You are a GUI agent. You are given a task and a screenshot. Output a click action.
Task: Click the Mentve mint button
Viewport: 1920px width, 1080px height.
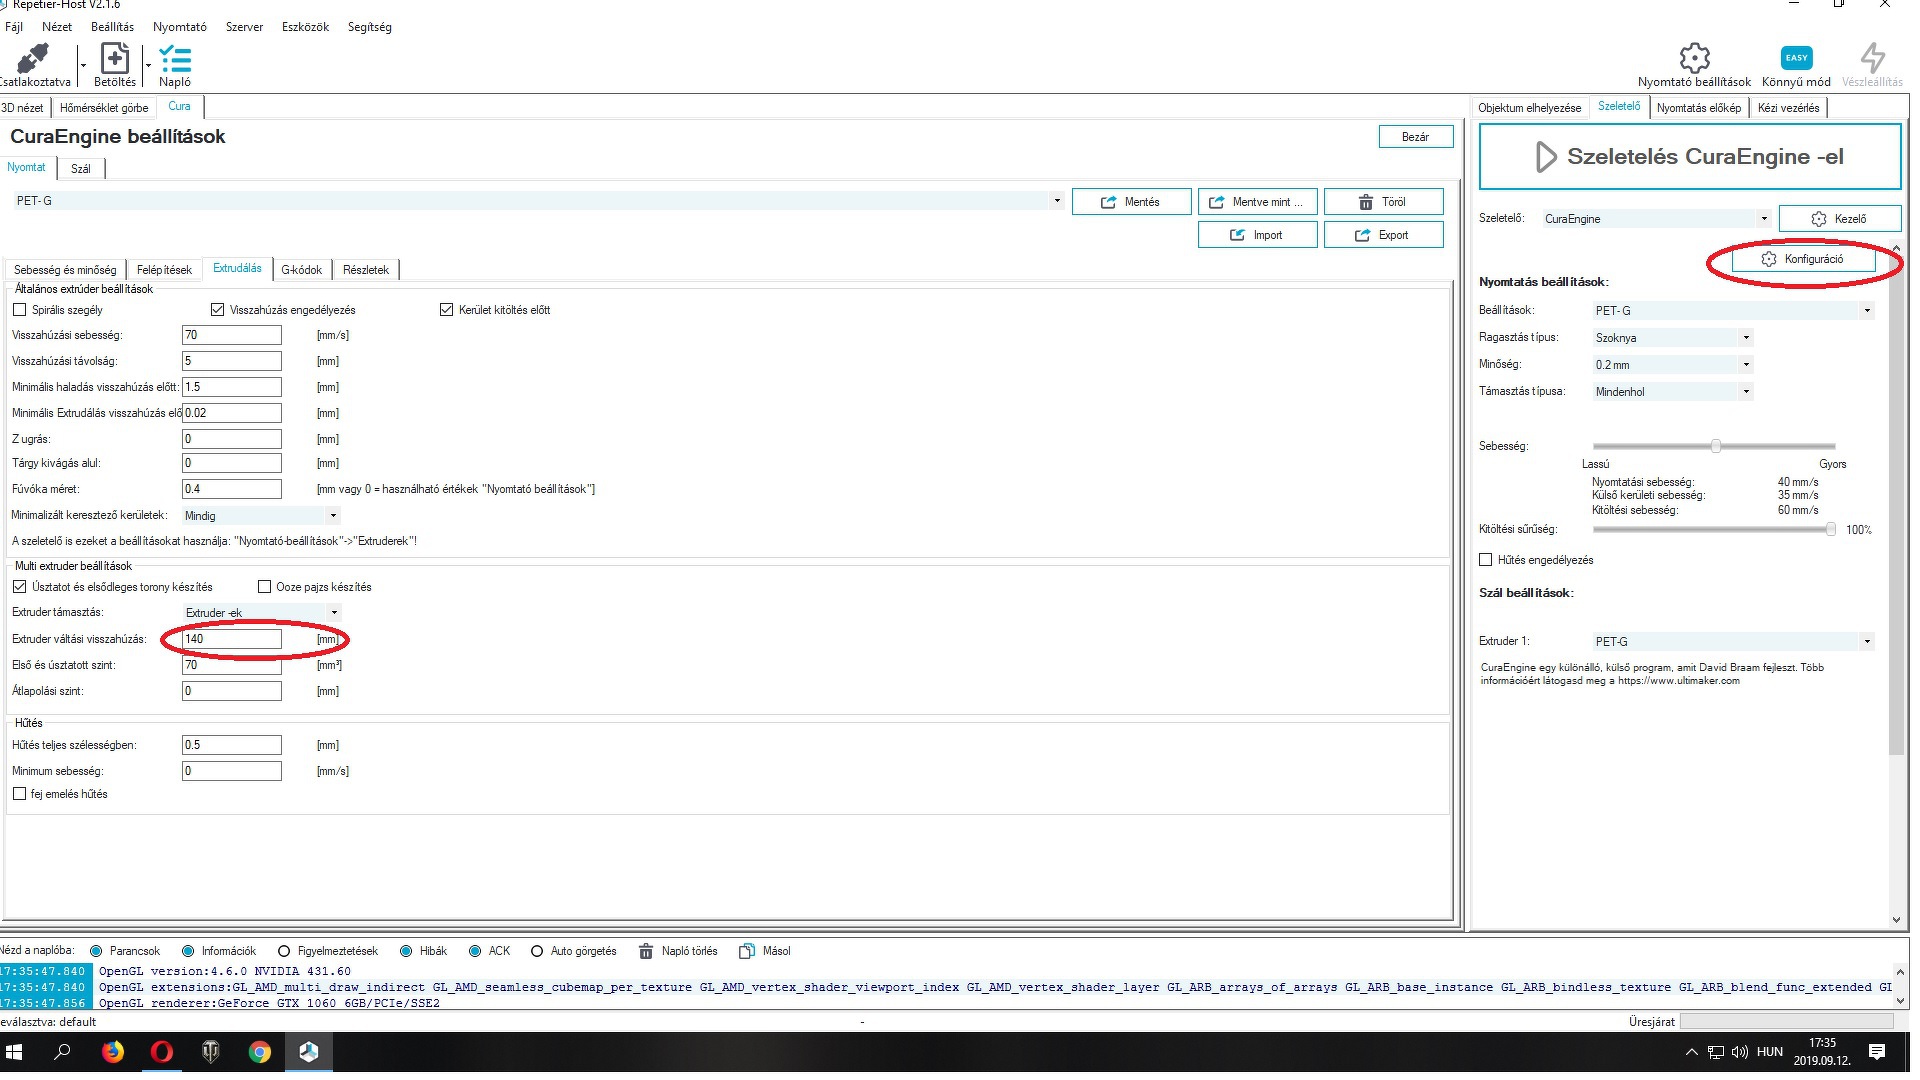pos(1257,202)
